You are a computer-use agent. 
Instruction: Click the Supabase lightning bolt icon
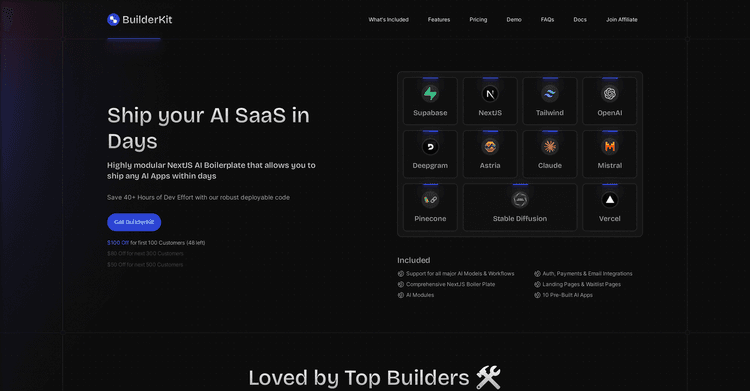tap(430, 93)
